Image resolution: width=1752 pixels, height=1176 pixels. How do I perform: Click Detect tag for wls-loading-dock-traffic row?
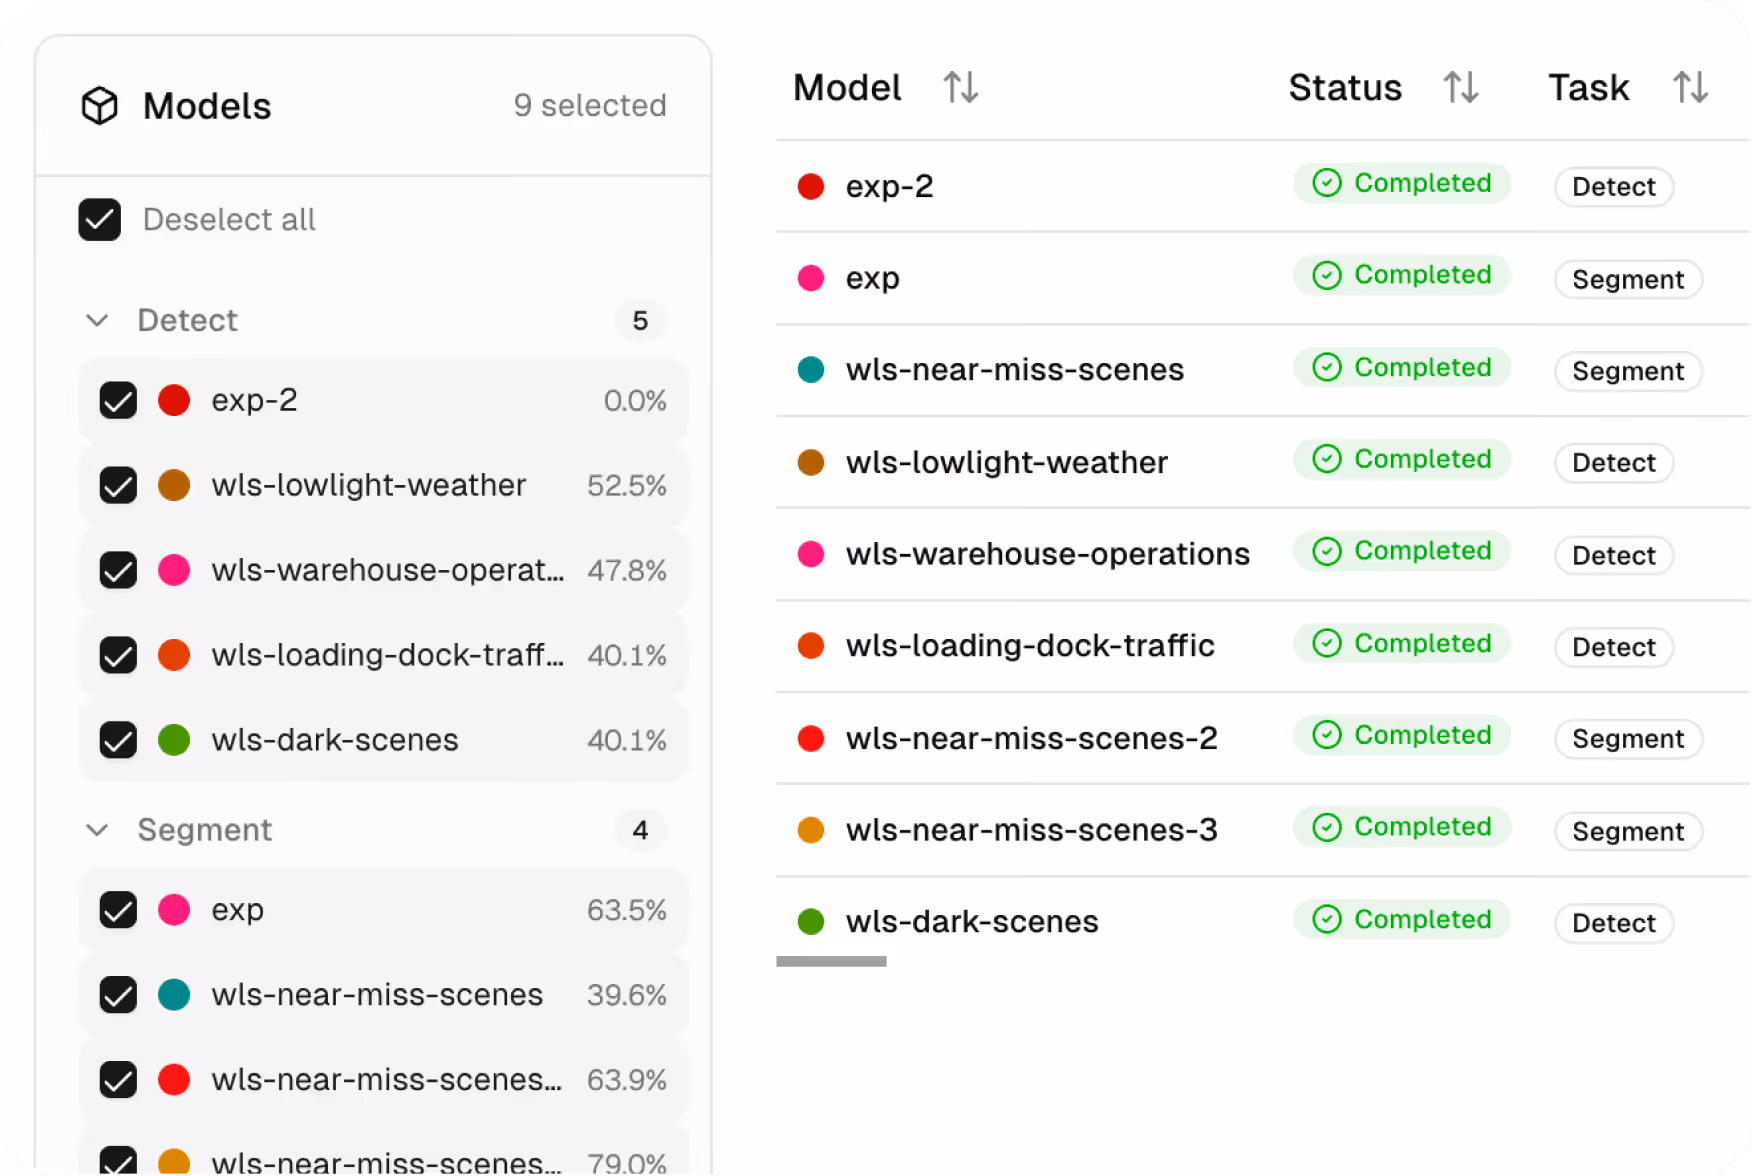[x=1614, y=647]
